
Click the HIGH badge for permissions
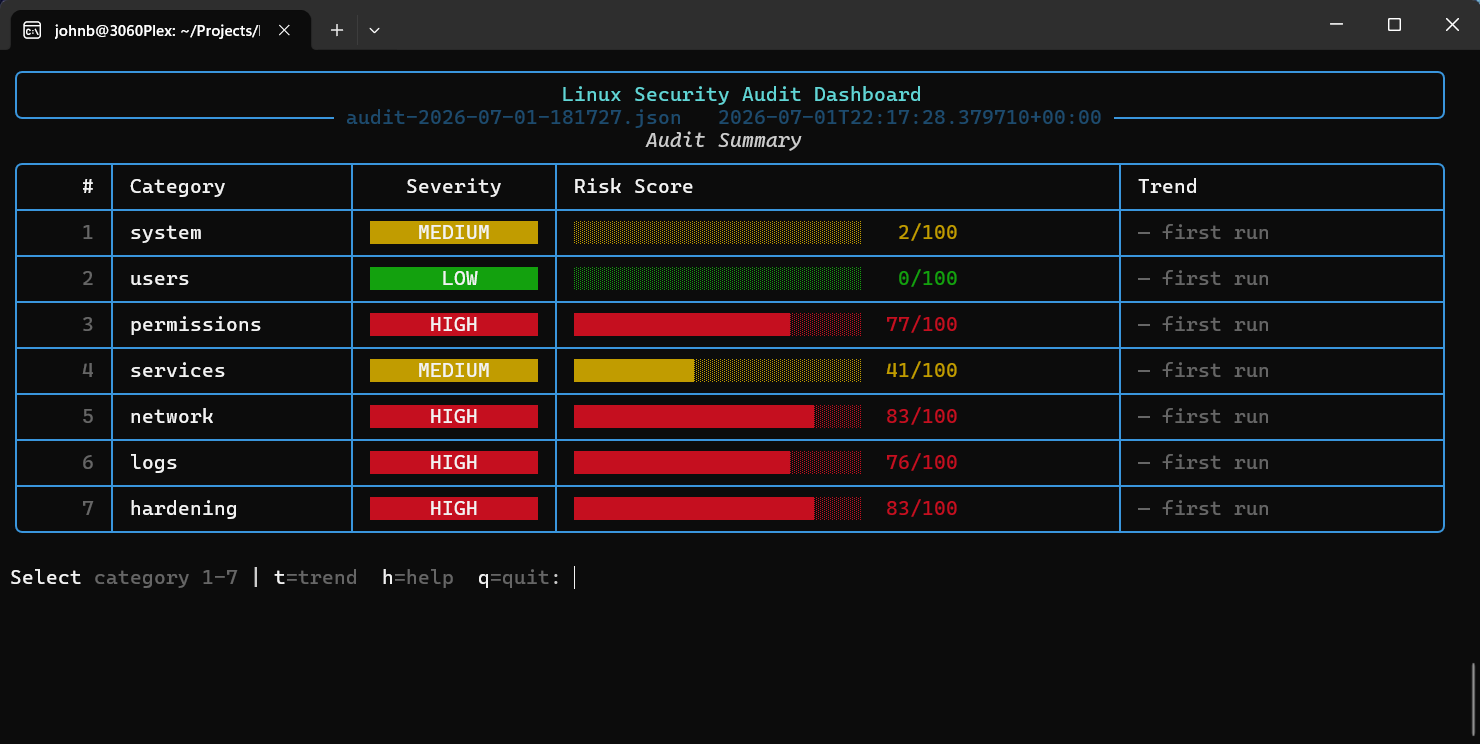[454, 325]
